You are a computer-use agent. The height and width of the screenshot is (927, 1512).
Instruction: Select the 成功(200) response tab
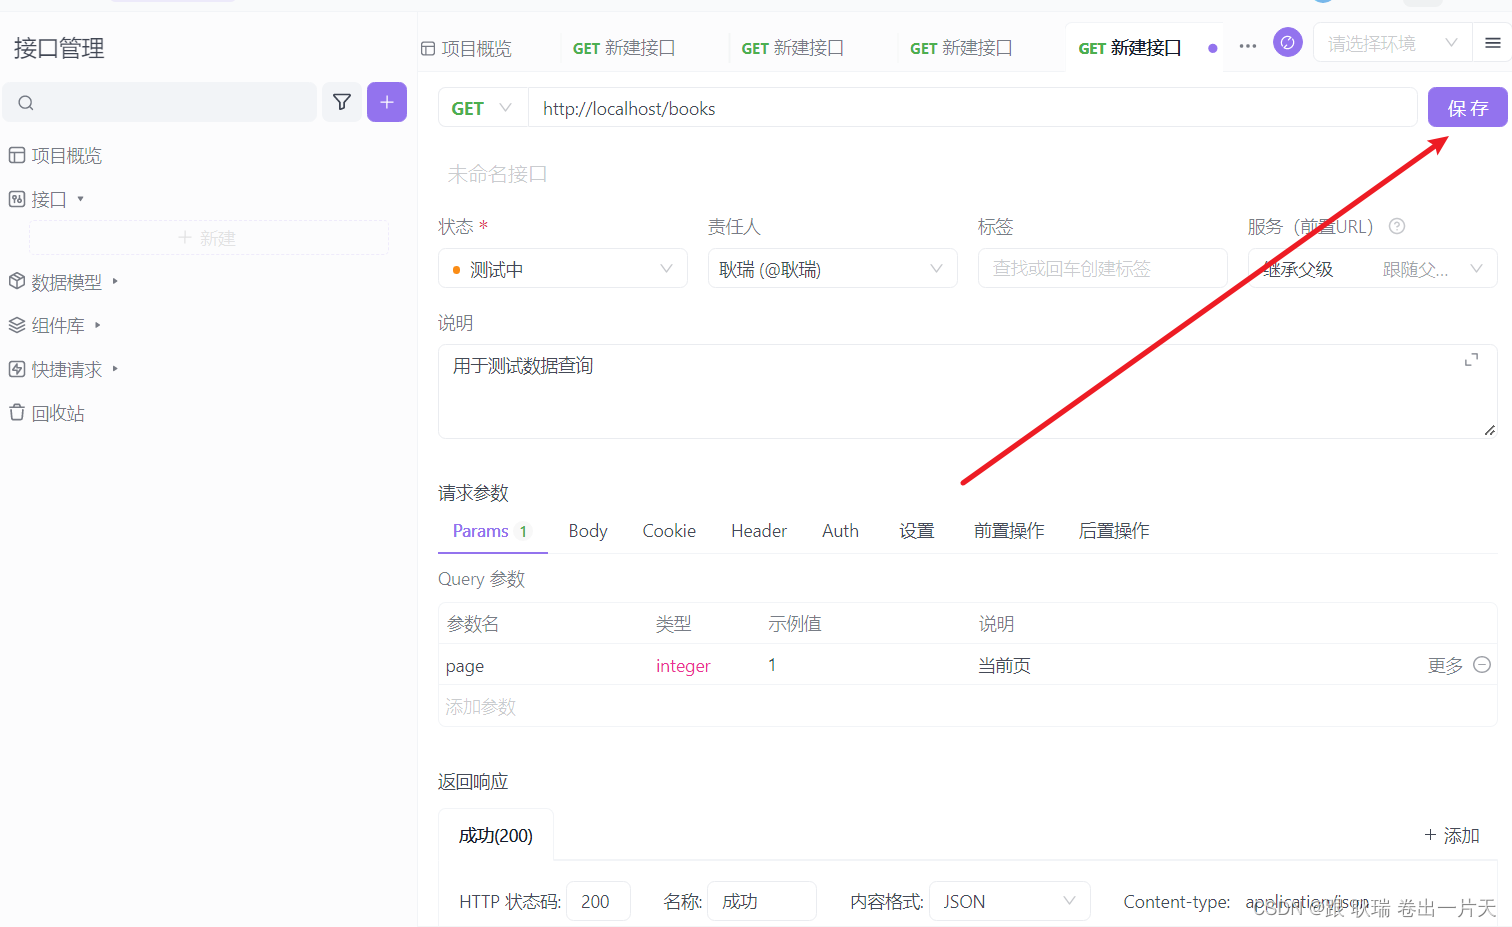[x=496, y=835]
